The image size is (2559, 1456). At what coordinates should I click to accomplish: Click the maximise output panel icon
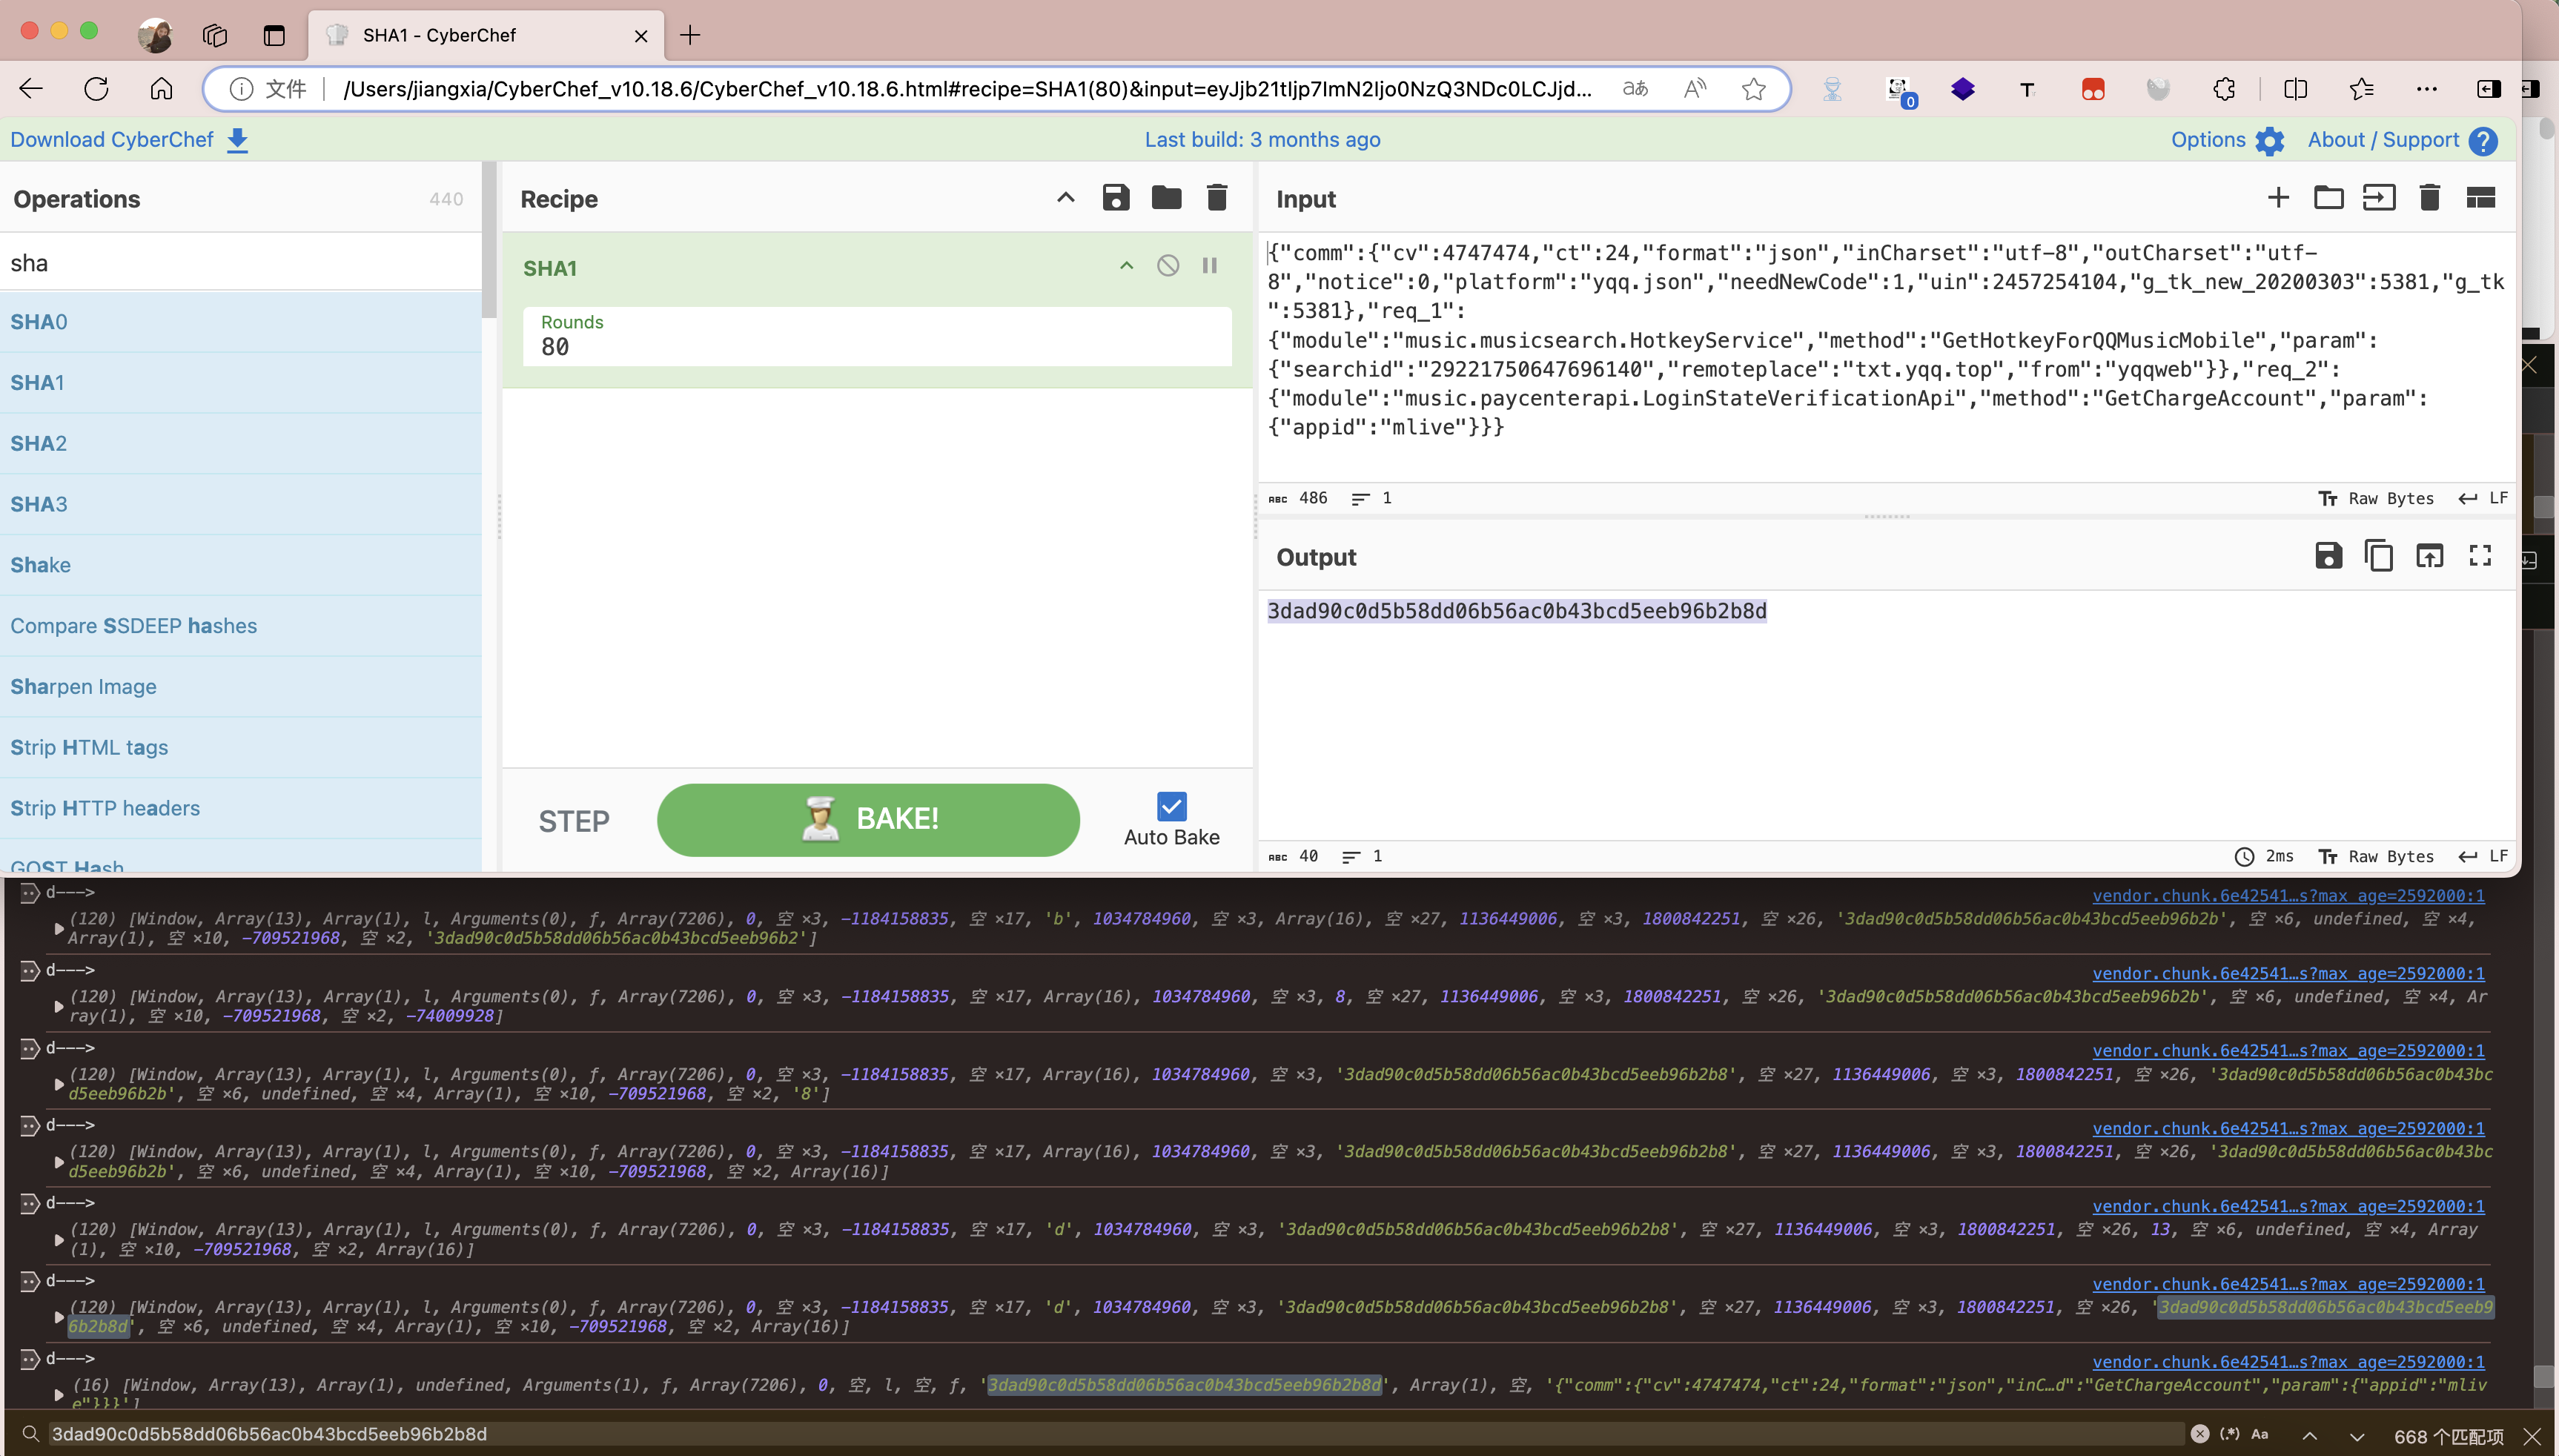(x=2478, y=557)
